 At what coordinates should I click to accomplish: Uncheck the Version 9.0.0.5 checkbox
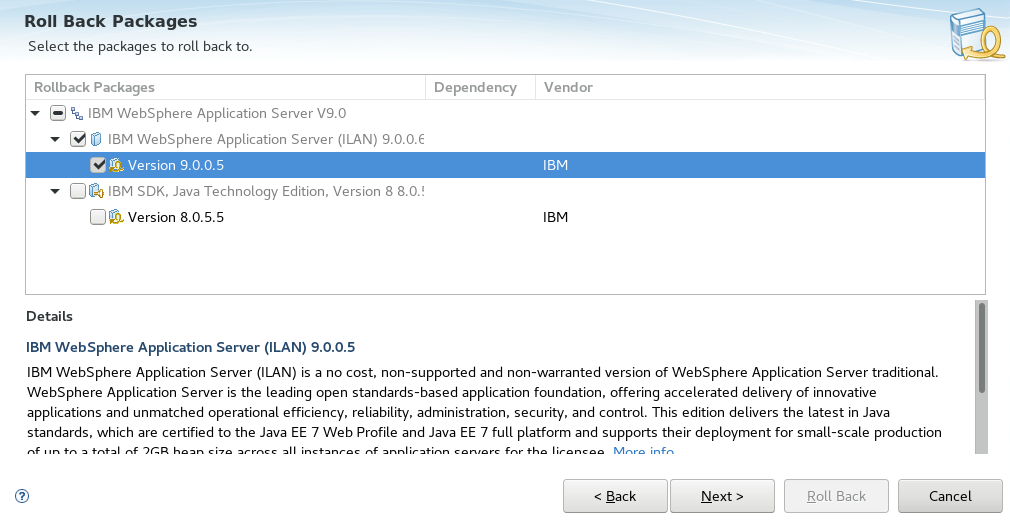tap(98, 165)
